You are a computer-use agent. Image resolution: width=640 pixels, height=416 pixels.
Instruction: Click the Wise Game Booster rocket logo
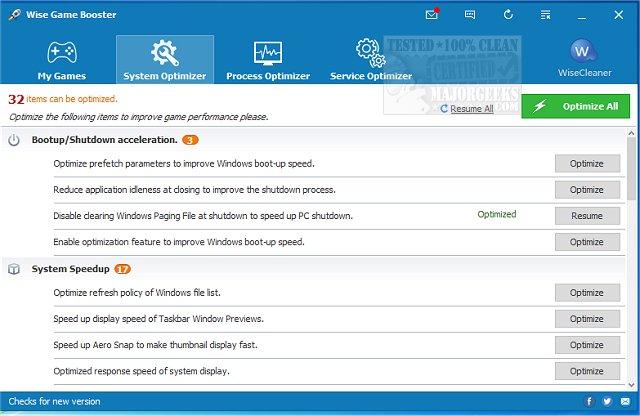[x=14, y=15]
